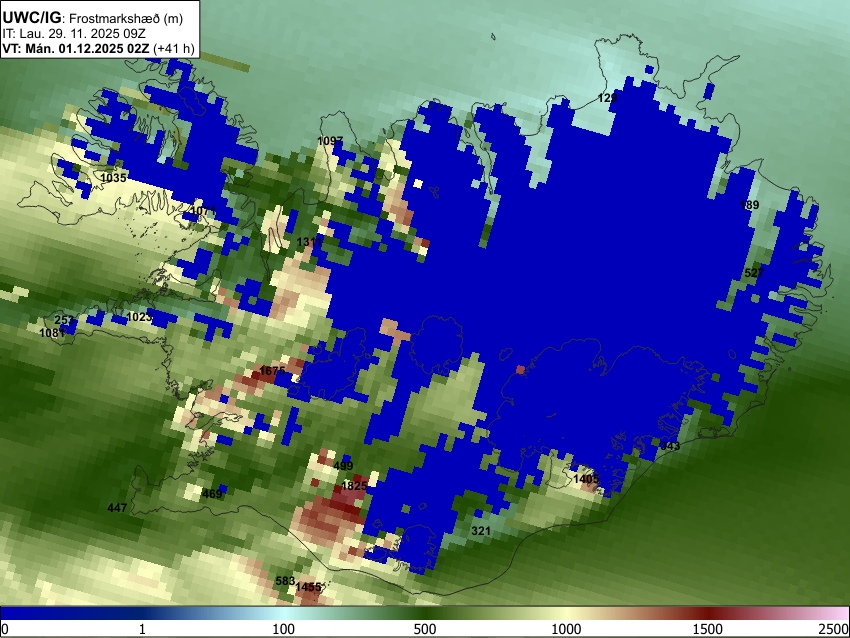Click the map value 1071
The width and height of the screenshot is (850, 638).
(203, 210)
